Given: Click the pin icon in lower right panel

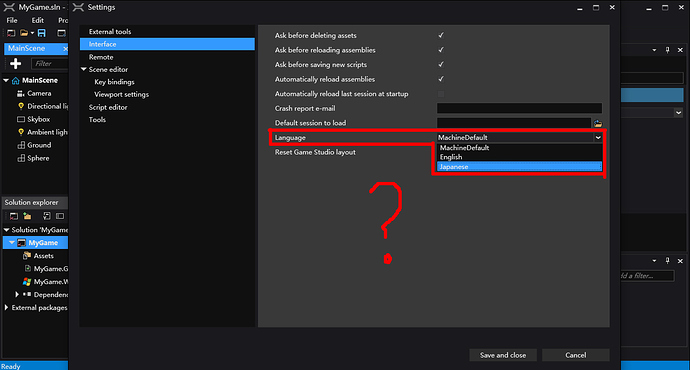Looking at the screenshot, I should (667, 261).
